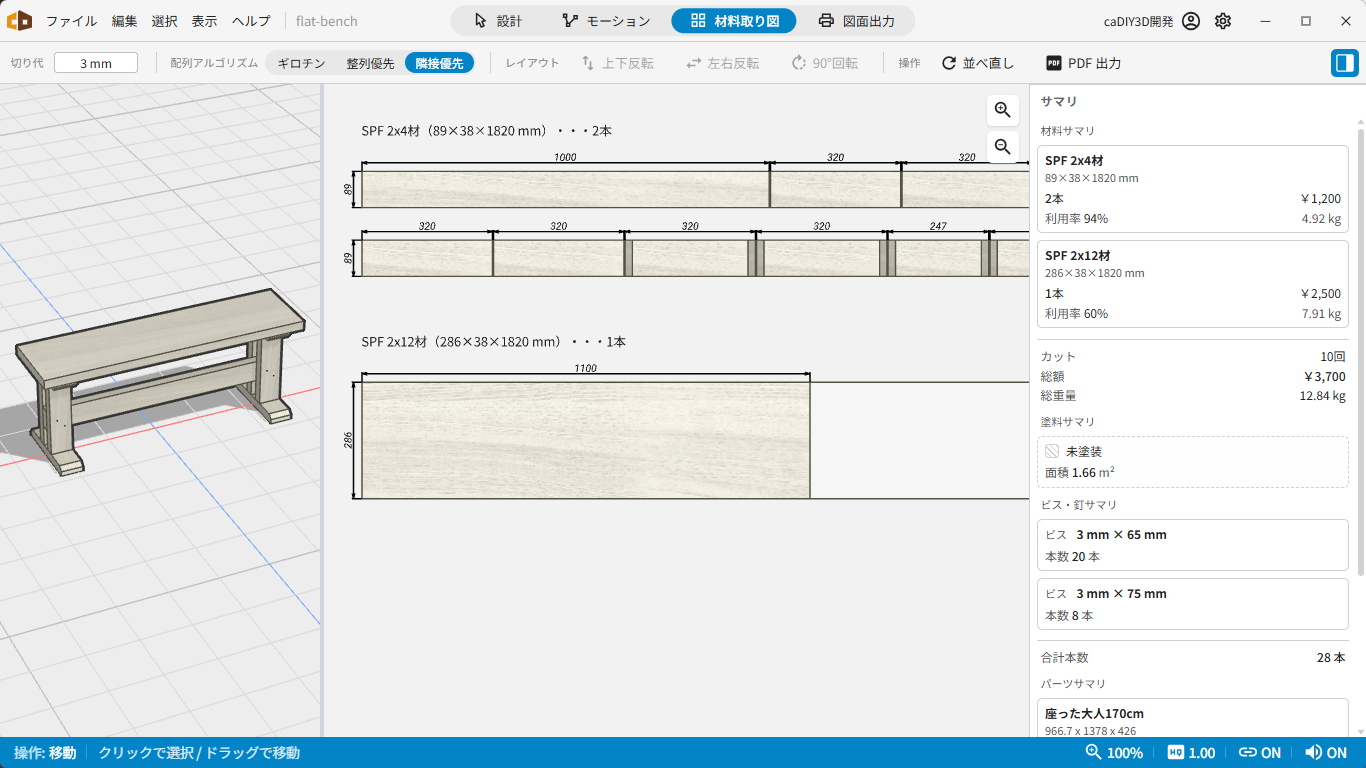Click the zoom in magnifier icon
The image size is (1366, 768).
pos(1003,110)
